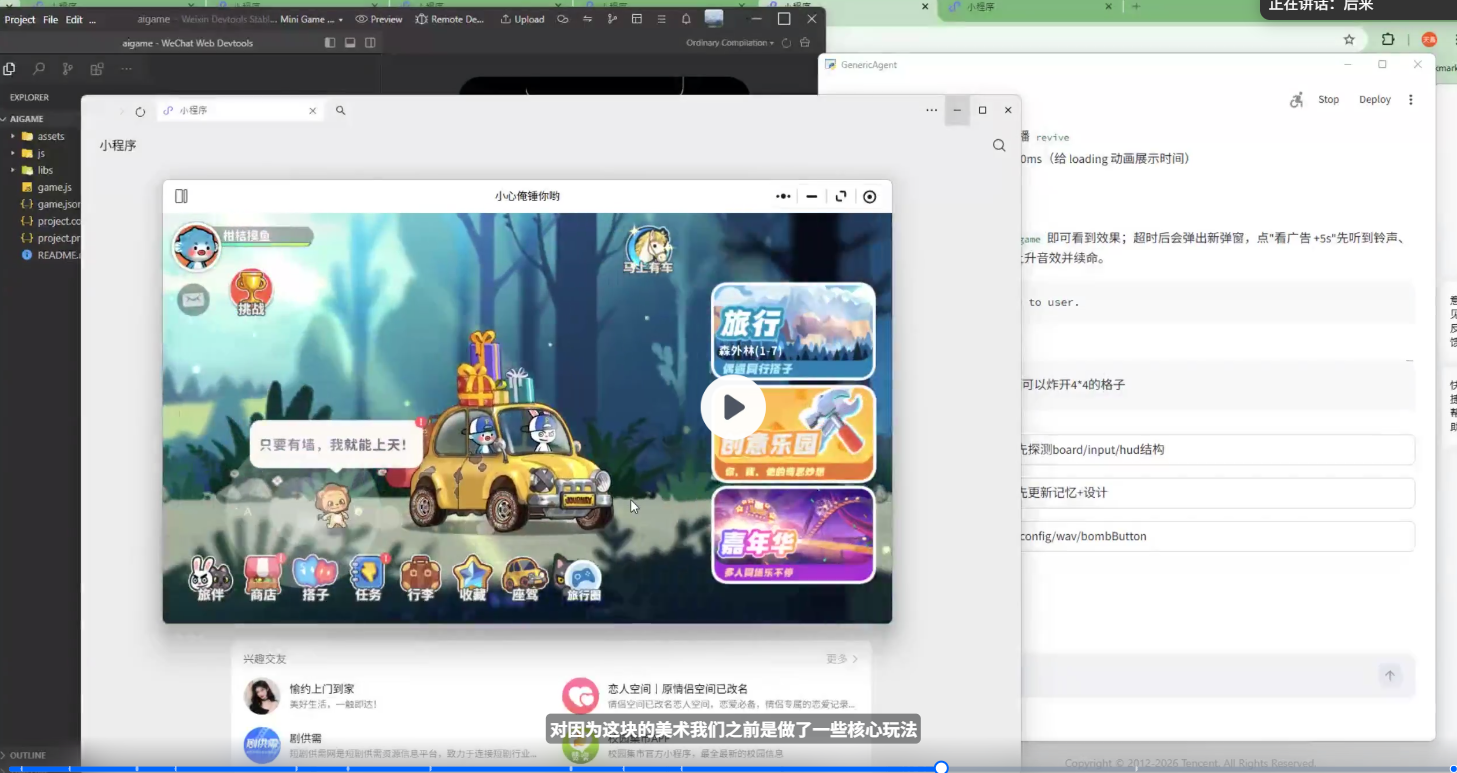Viewport: 1457px width, 773px height.
Task: Toggle the sidebar panel icon in game header
Action: pos(181,196)
